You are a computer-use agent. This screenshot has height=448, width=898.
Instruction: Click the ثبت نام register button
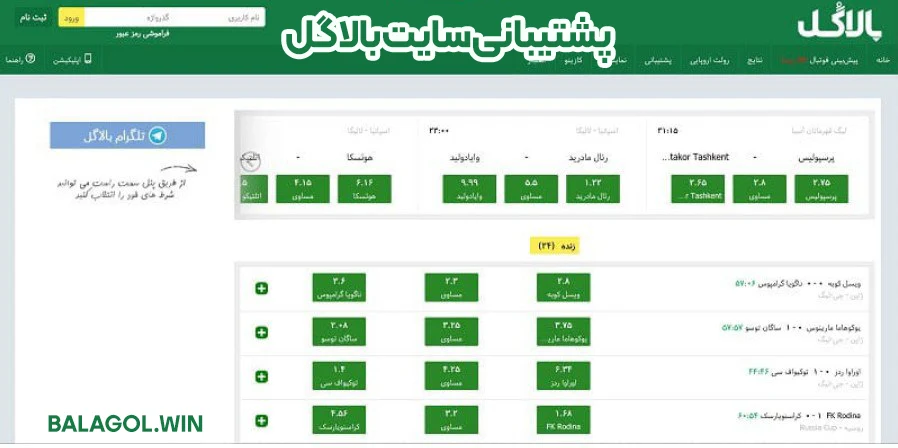33,18
